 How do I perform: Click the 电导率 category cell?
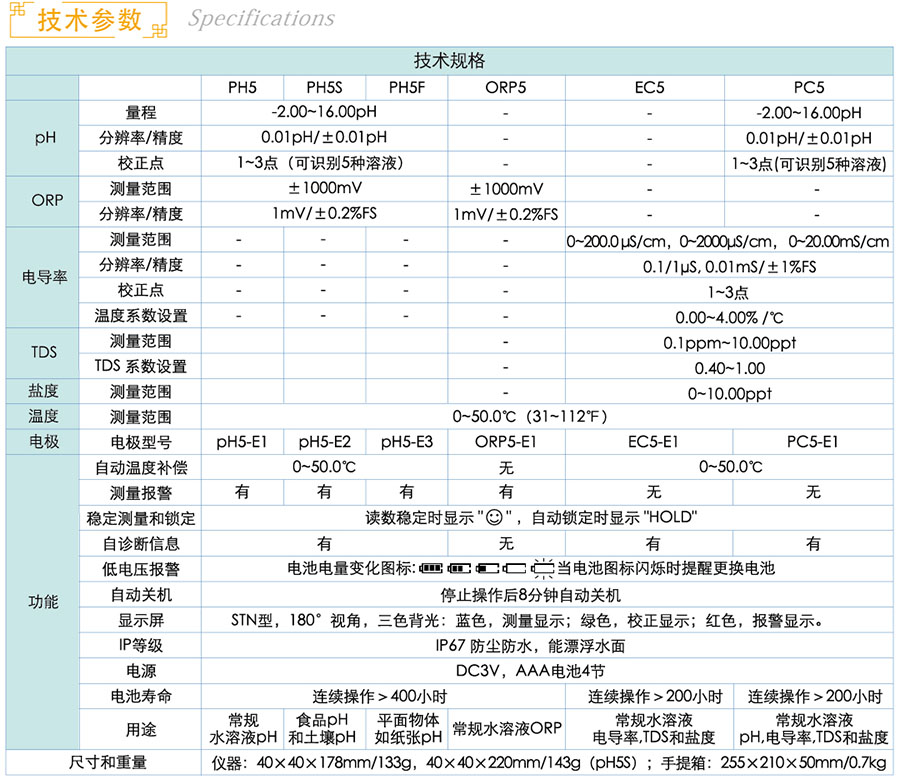pos(44,278)
